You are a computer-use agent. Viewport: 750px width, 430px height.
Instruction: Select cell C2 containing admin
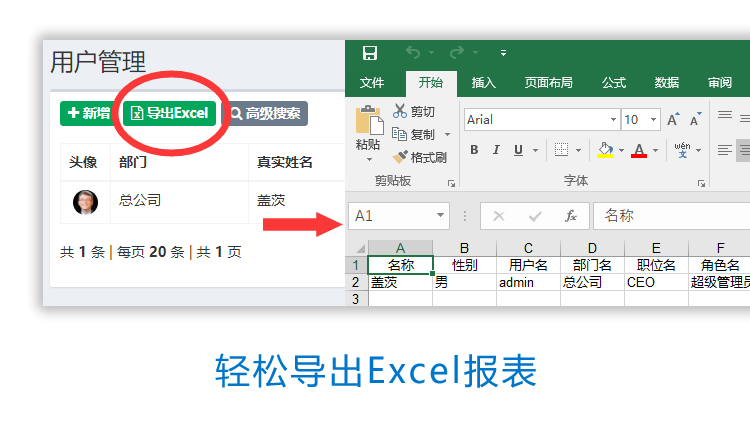528,282
